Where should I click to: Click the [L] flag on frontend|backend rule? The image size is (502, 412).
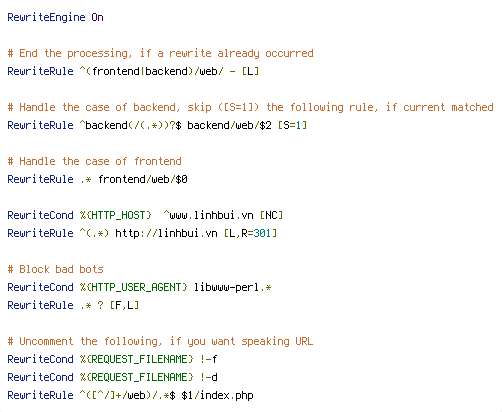pos(250,71)
